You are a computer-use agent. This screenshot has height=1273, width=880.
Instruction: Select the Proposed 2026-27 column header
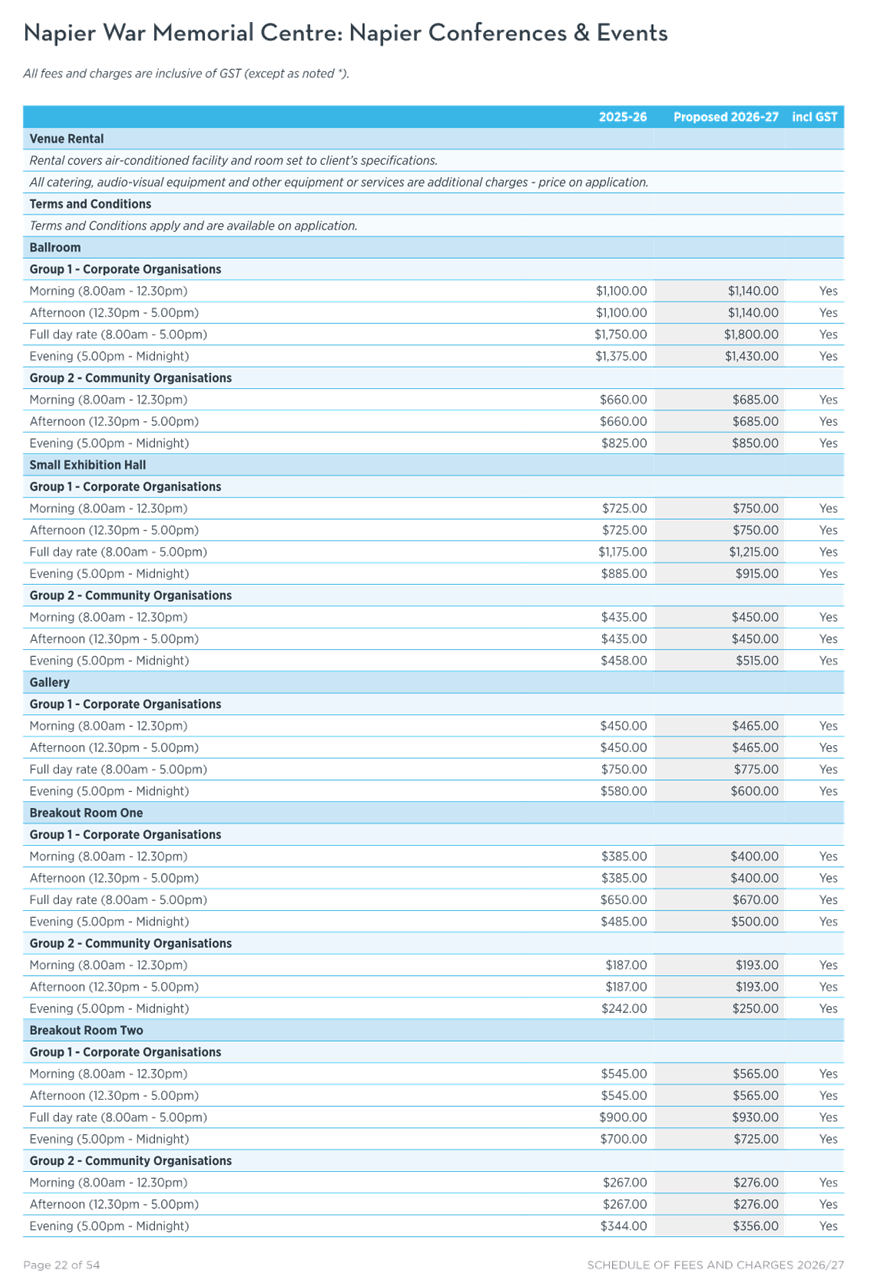tap(724, 117)
